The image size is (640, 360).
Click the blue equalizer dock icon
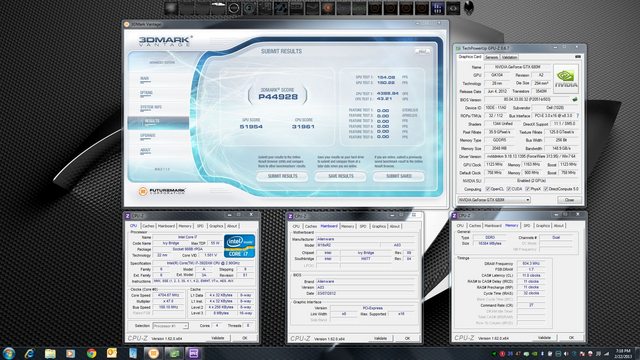[438, 8]
